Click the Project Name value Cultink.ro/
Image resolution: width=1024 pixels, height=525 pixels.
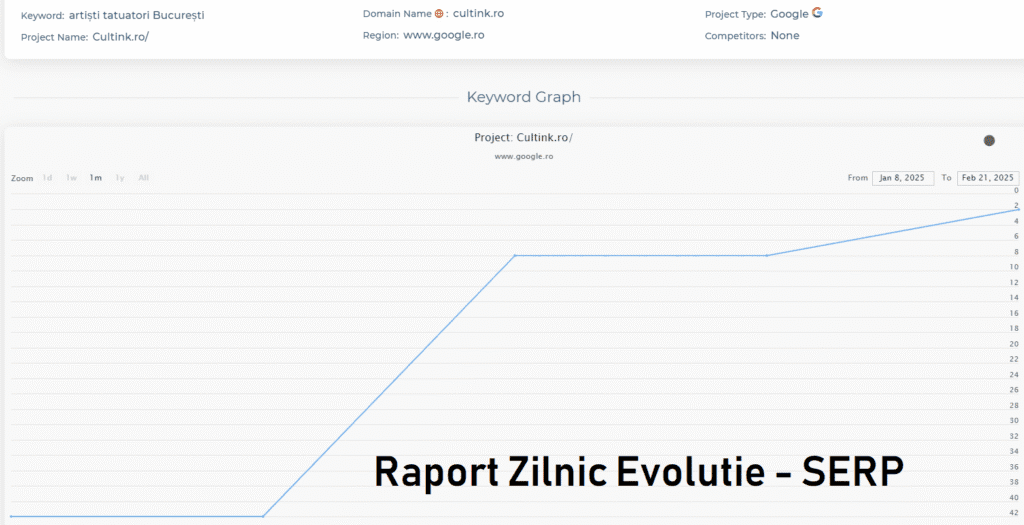tap(120, 37)
